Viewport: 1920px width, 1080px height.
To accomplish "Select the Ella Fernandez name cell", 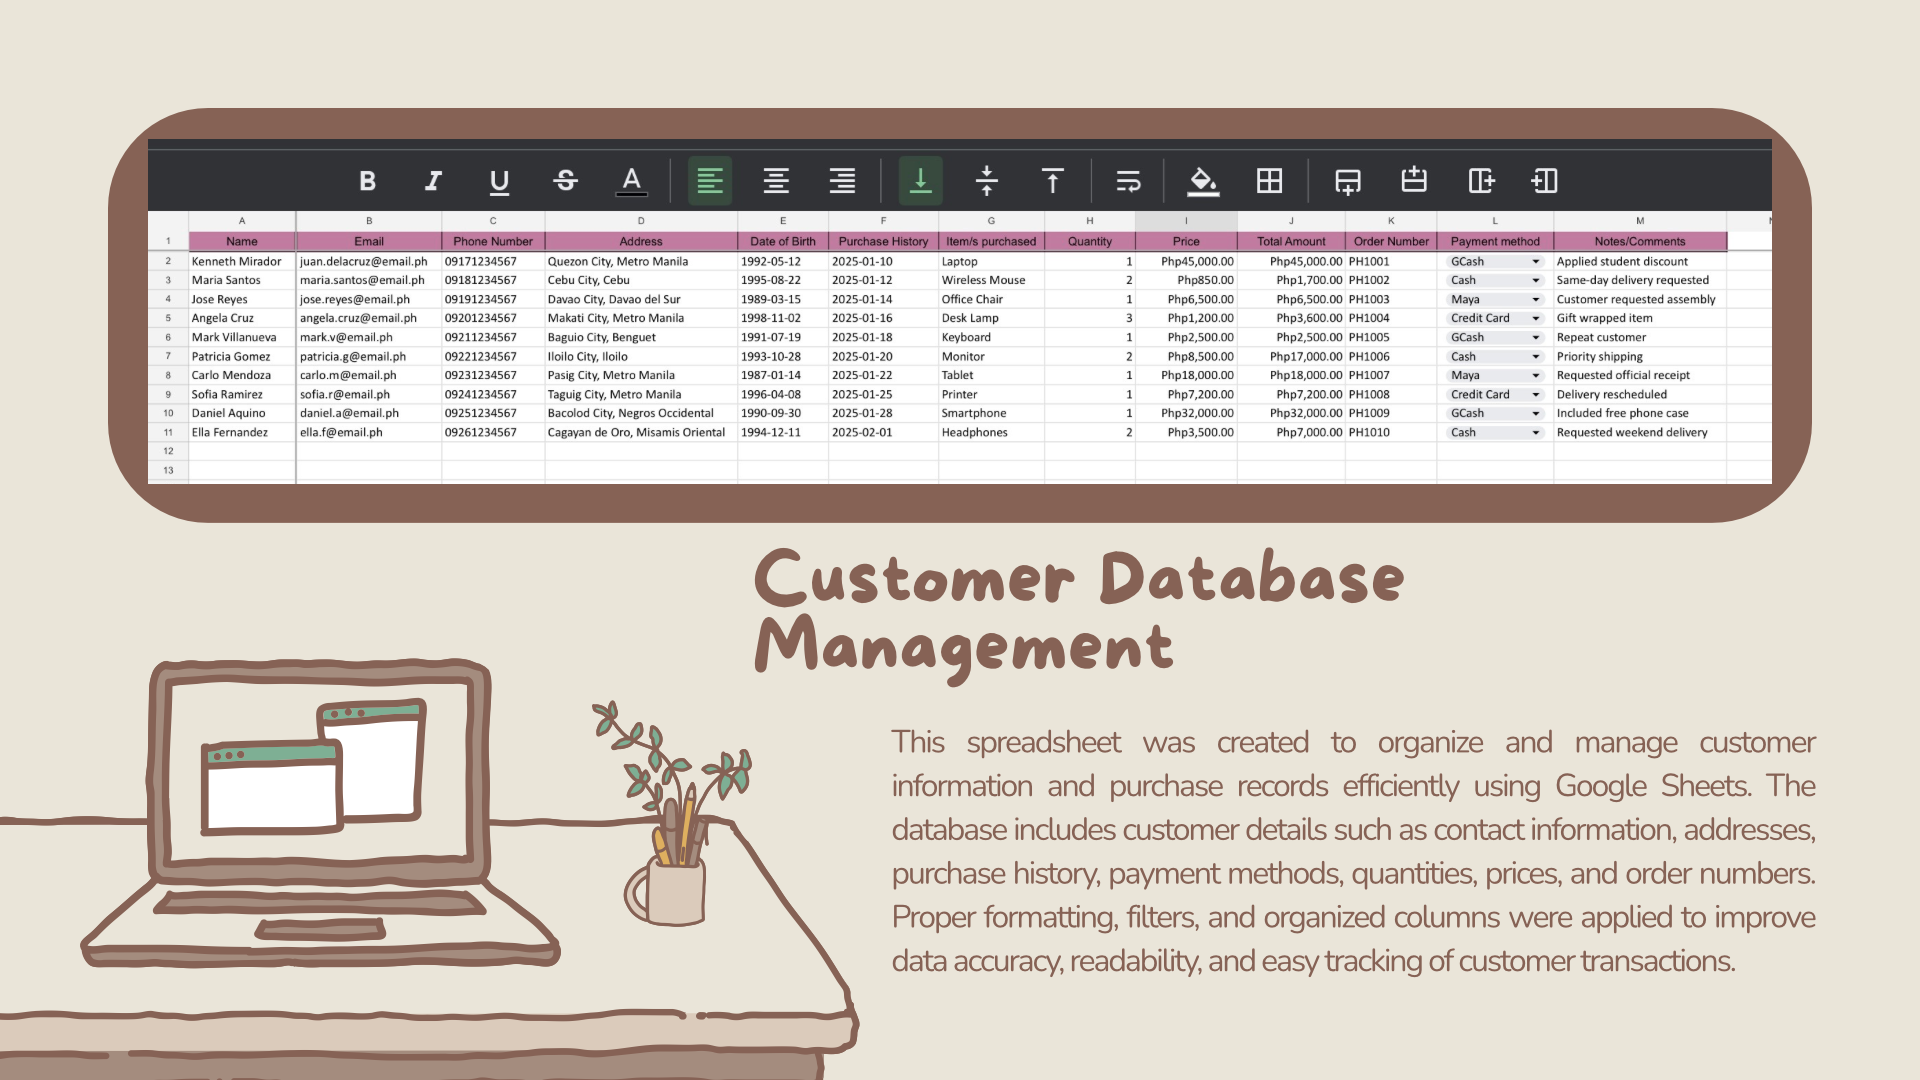I will pyautogui.click(x=242, y=433).
